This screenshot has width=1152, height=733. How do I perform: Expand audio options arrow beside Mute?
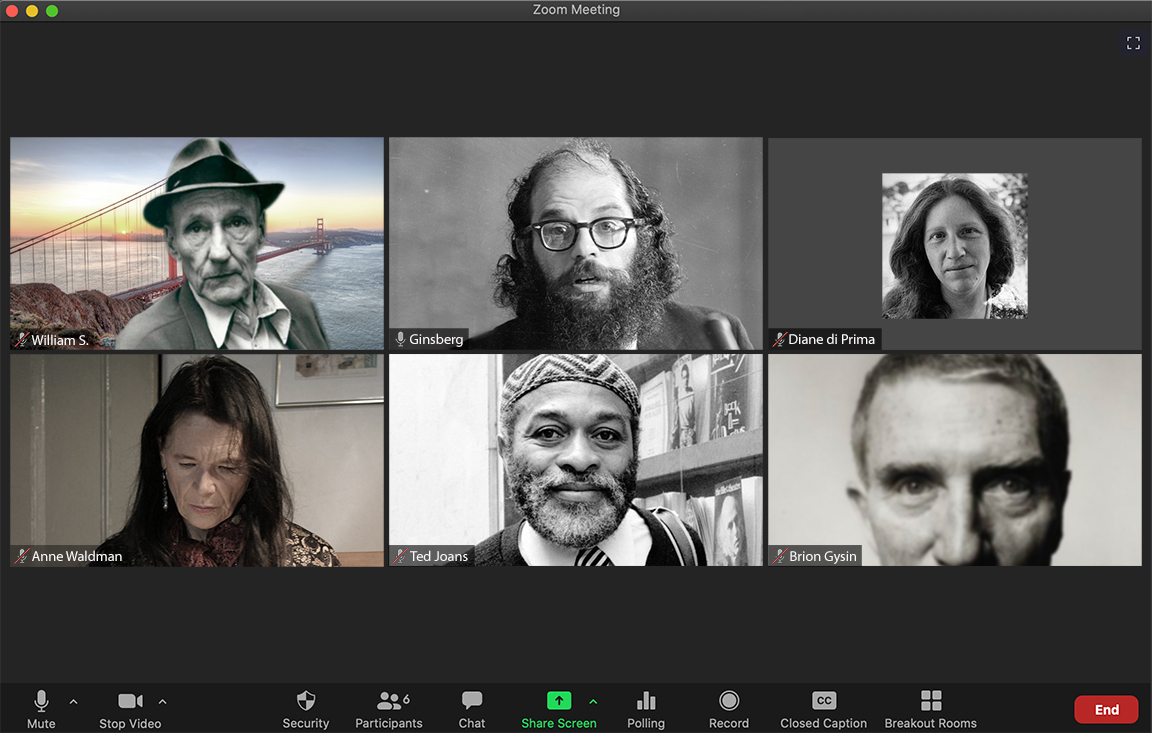point(73,701)
